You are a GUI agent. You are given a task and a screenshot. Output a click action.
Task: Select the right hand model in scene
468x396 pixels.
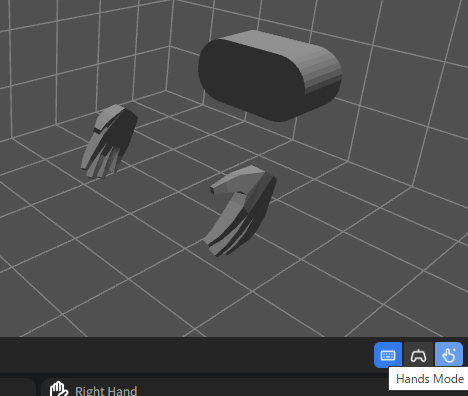(239, 211)
